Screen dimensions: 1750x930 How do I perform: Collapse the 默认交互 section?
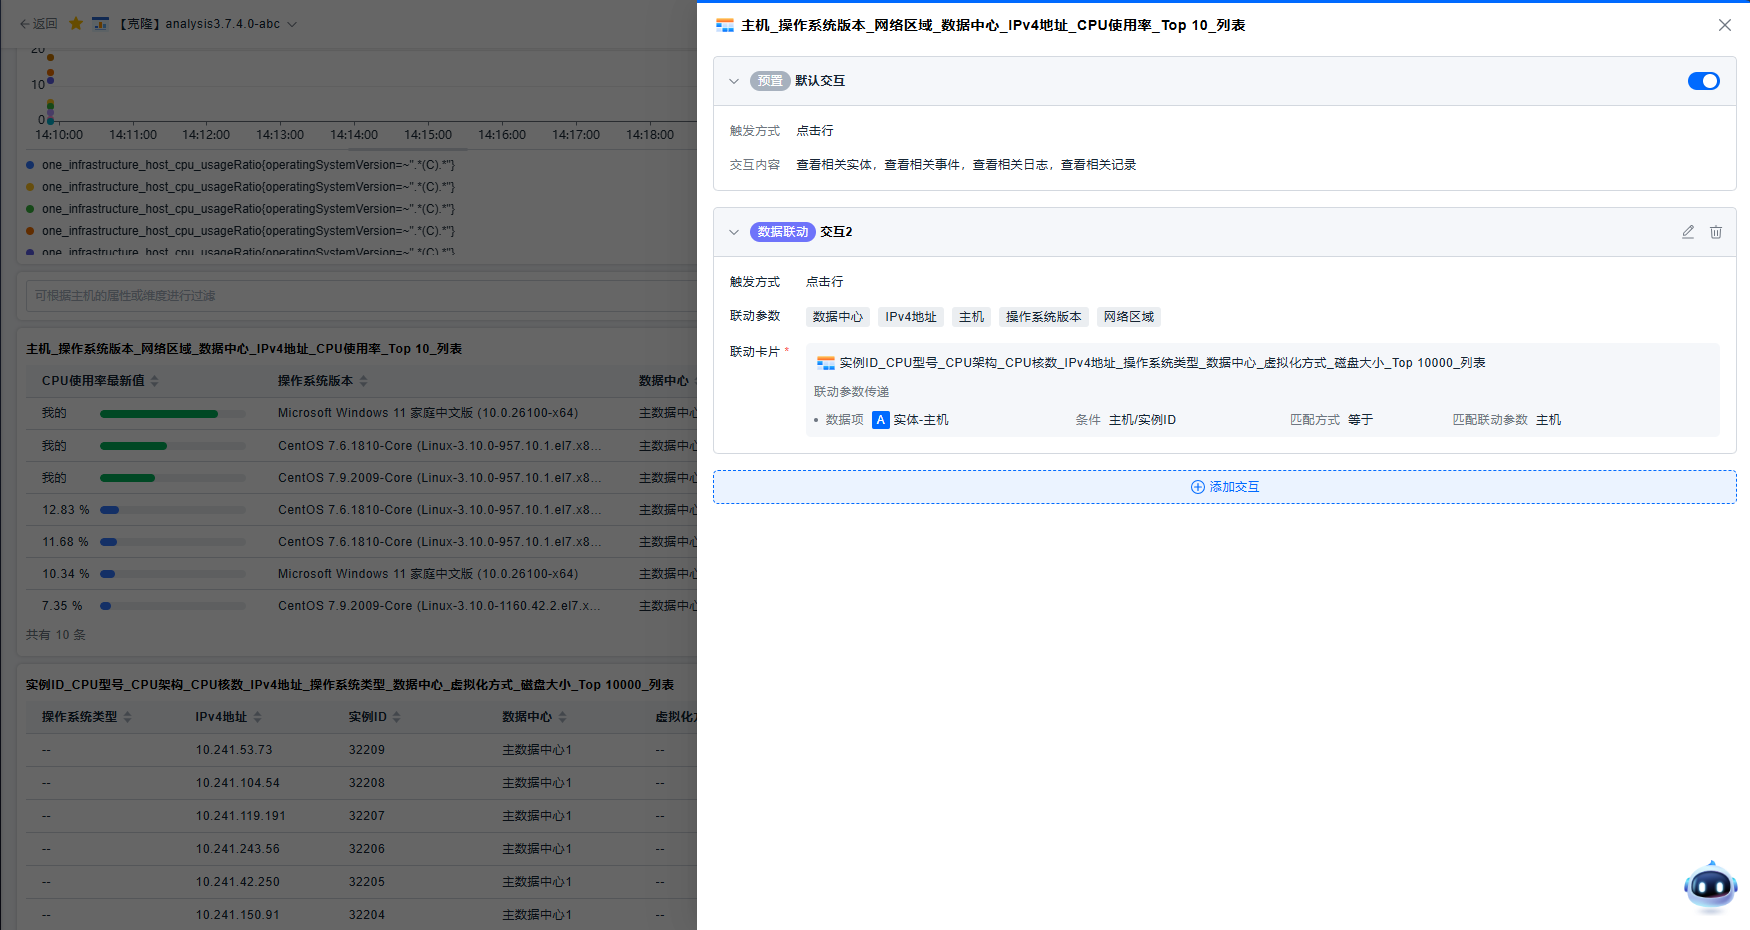[x=734, y=81]
